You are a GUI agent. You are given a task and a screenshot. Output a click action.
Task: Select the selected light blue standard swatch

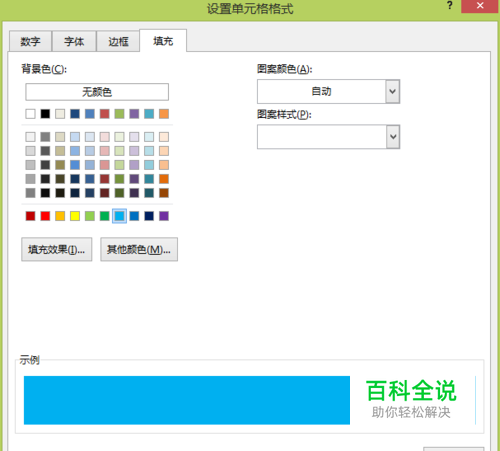click(119, 216)
